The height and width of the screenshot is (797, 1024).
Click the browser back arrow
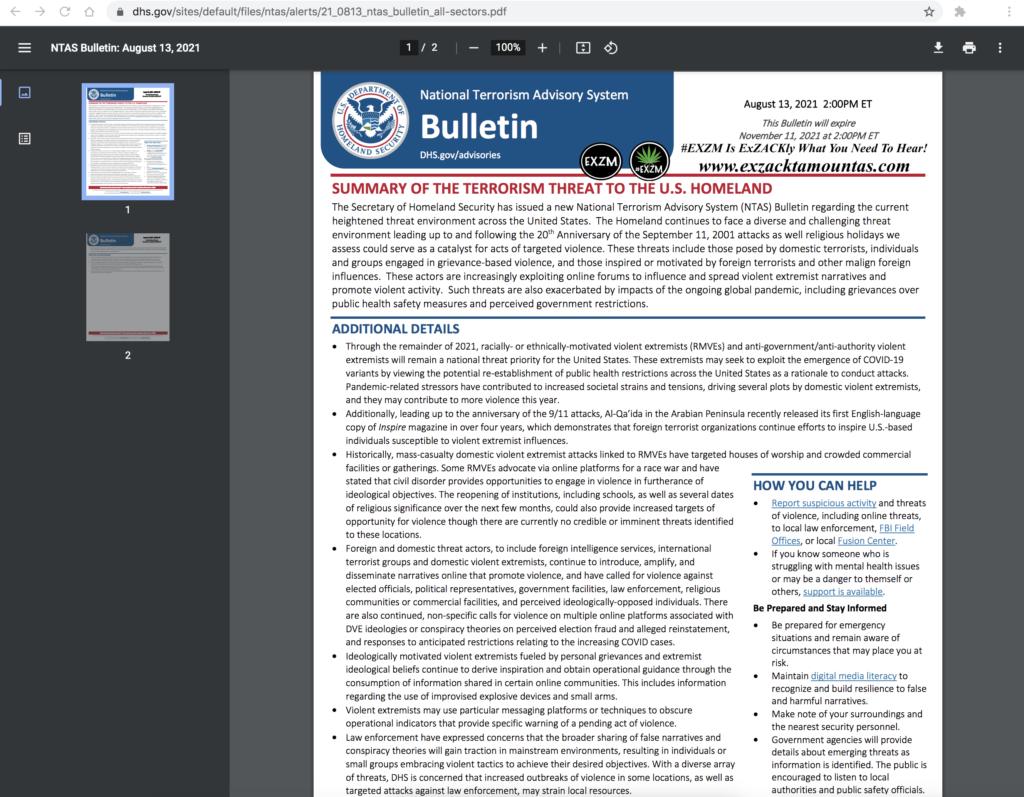click(x=15, y=12)
